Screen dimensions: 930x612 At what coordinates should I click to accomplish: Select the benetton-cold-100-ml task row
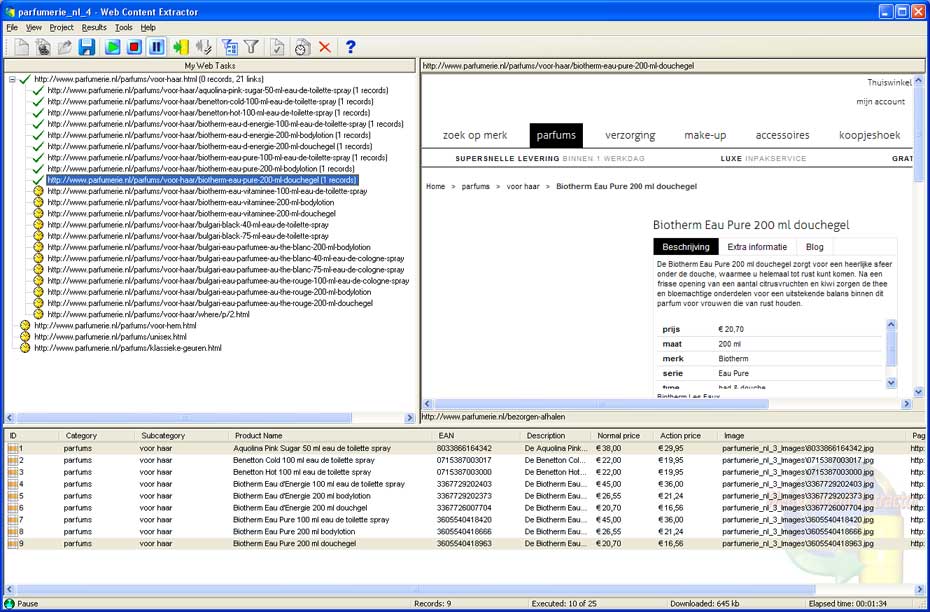[211, 102]
